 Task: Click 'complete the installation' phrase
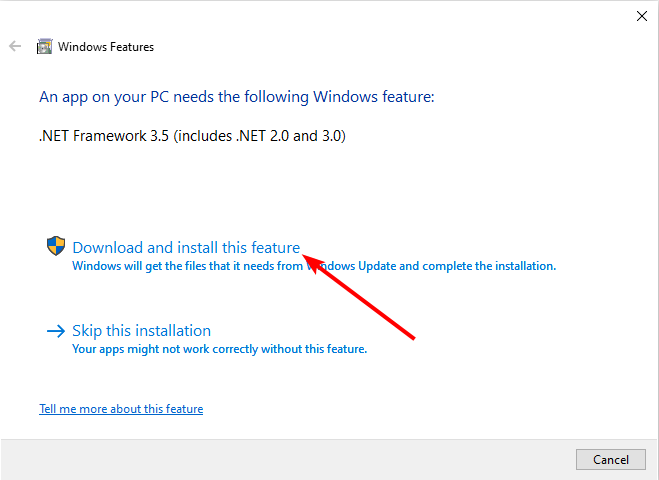point(489,266)
